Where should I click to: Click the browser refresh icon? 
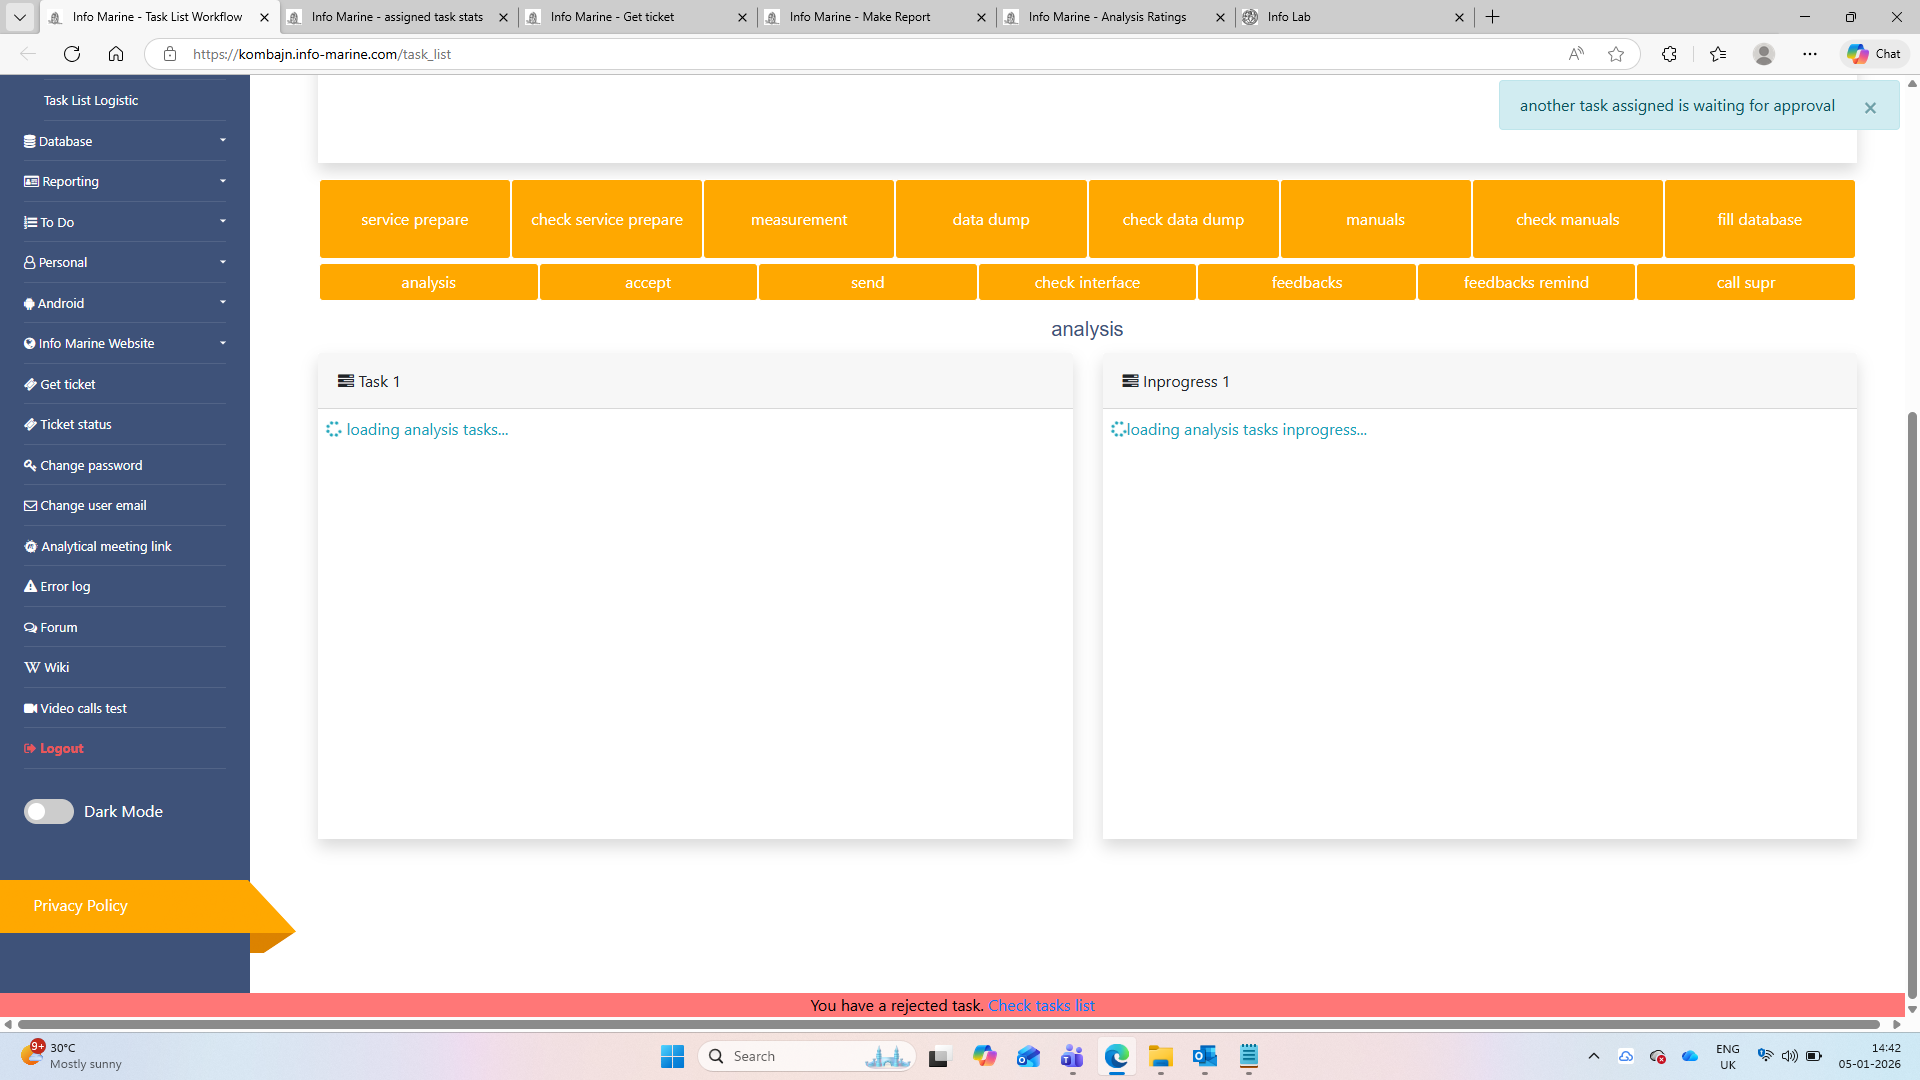click(x=72, y=54)
